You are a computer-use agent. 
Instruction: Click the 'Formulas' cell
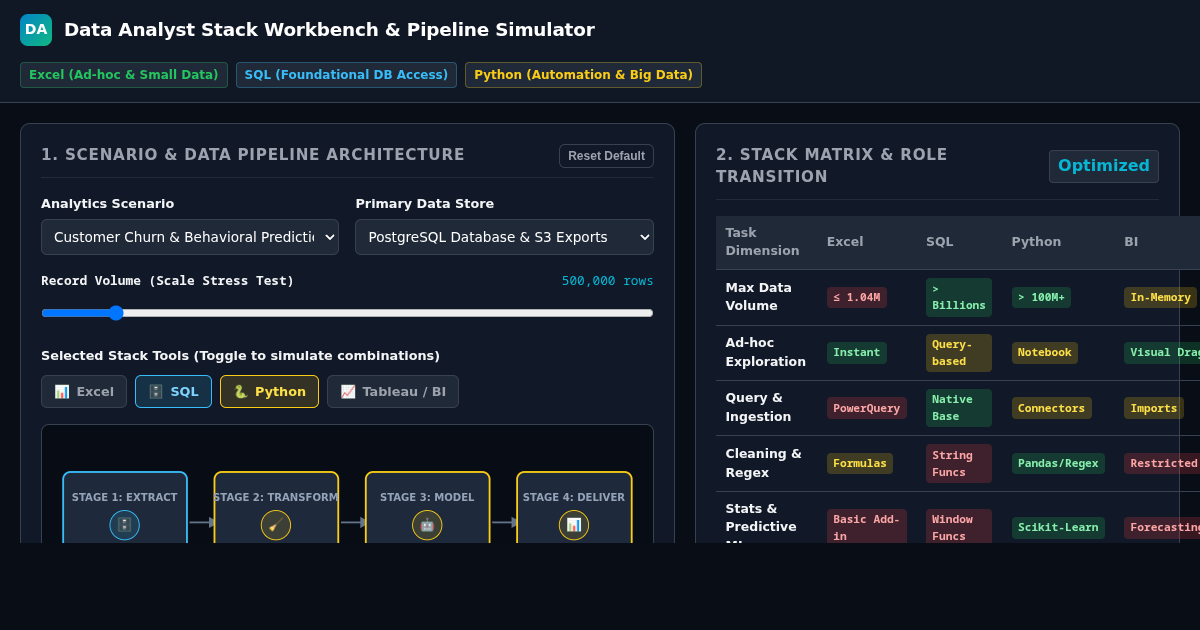coord(860,464)
